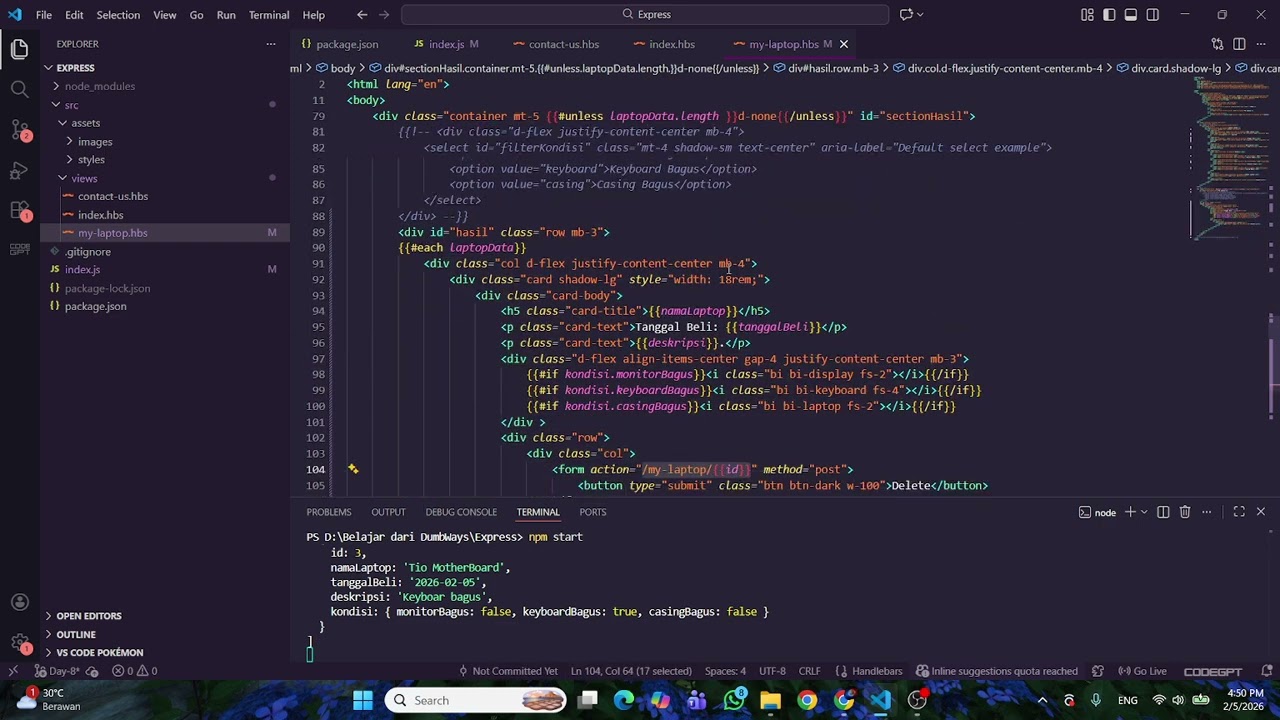The image size is (1280, 720).
Task: Switch to the DEBUG CONSOLE panel tab
Action: click(x=461, y=512)
